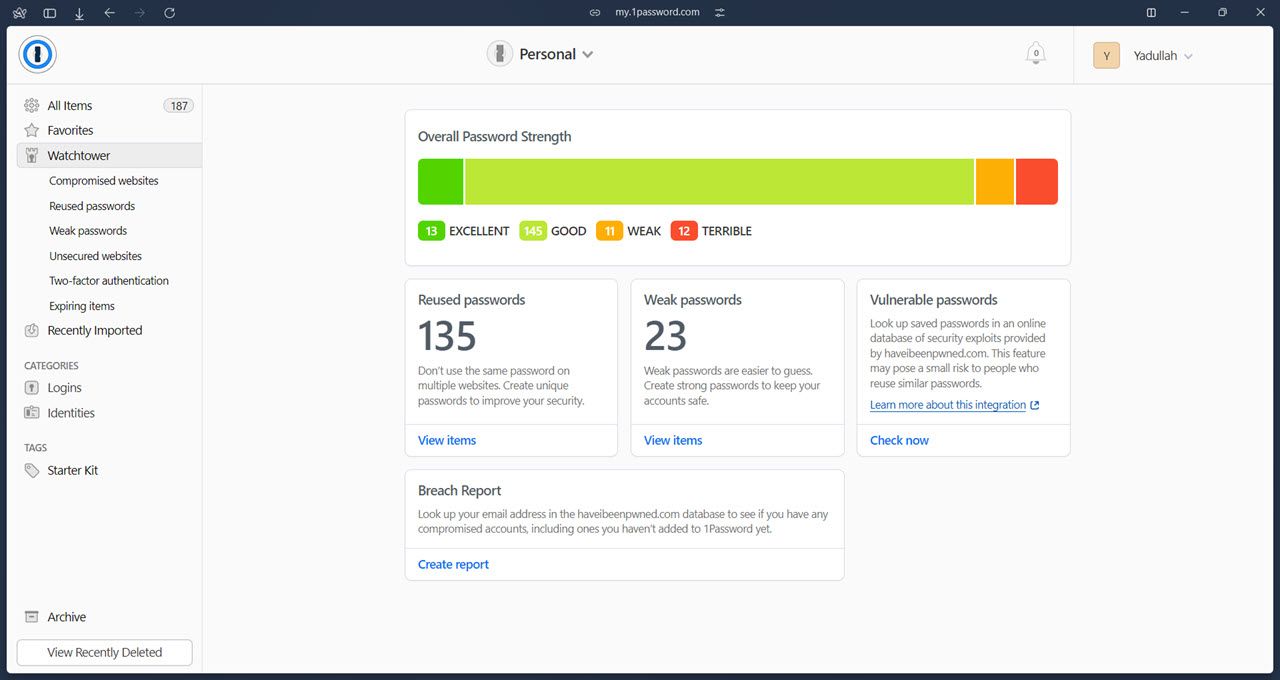This screenshot has height=680, width=1280.
Task: Open Favorites using the heart icon
Action: (x=31, y=130)
